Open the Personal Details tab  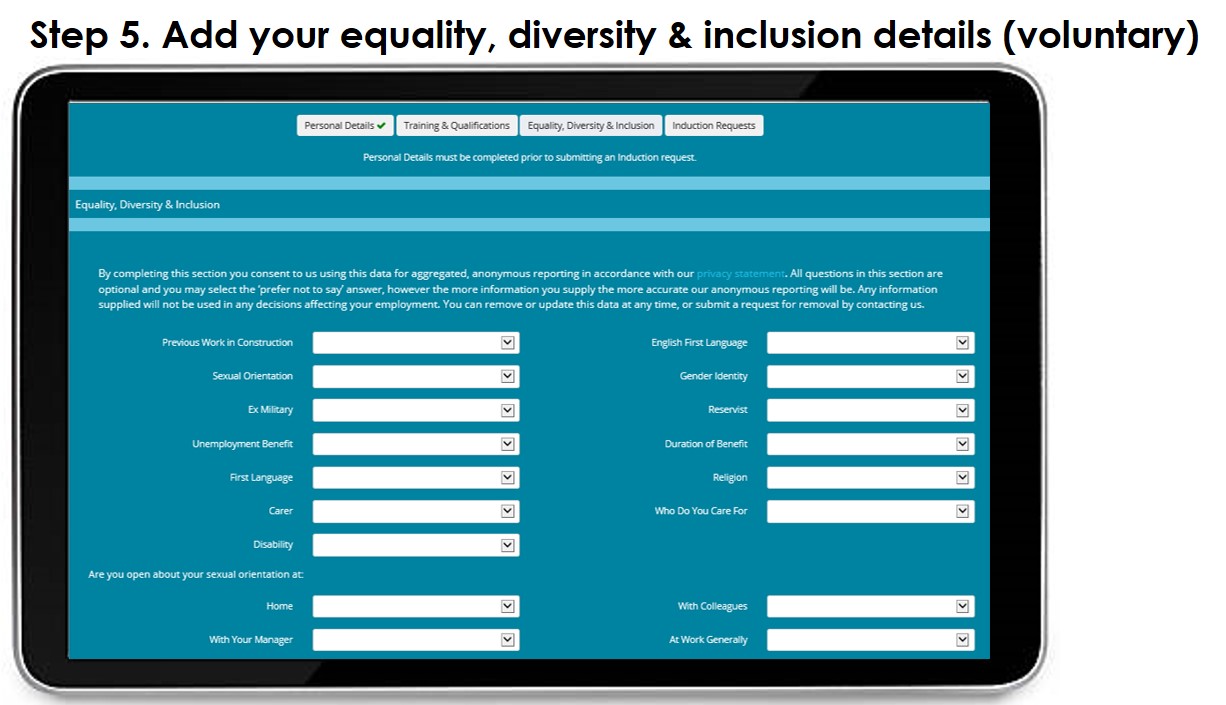point(345,126)
